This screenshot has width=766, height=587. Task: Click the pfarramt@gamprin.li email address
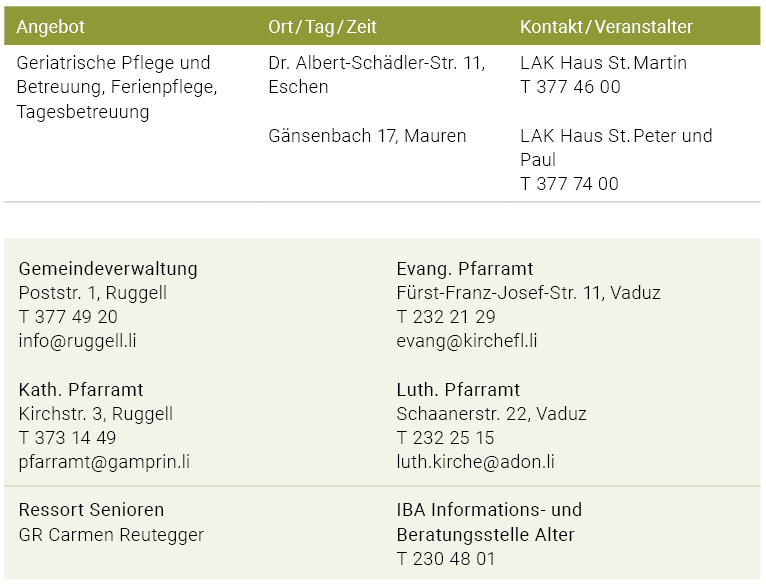tap(104, 462)
